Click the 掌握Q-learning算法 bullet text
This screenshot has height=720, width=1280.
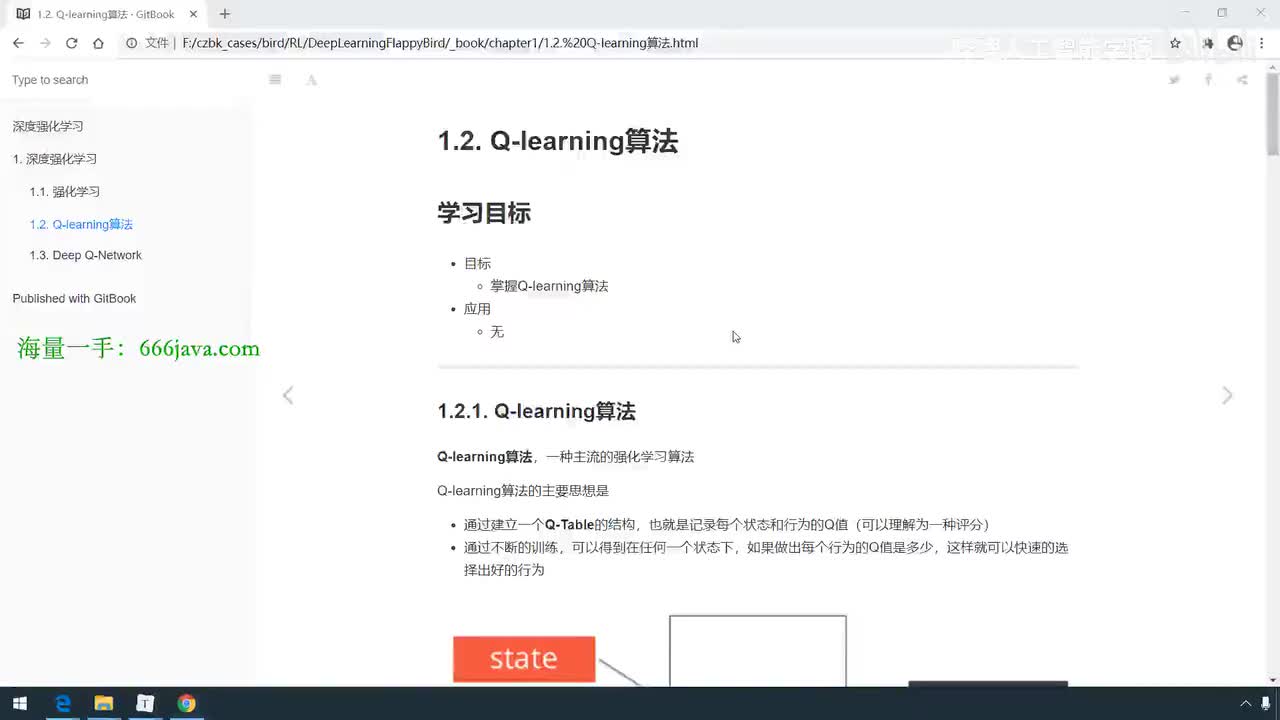click(x=549, y=286)
